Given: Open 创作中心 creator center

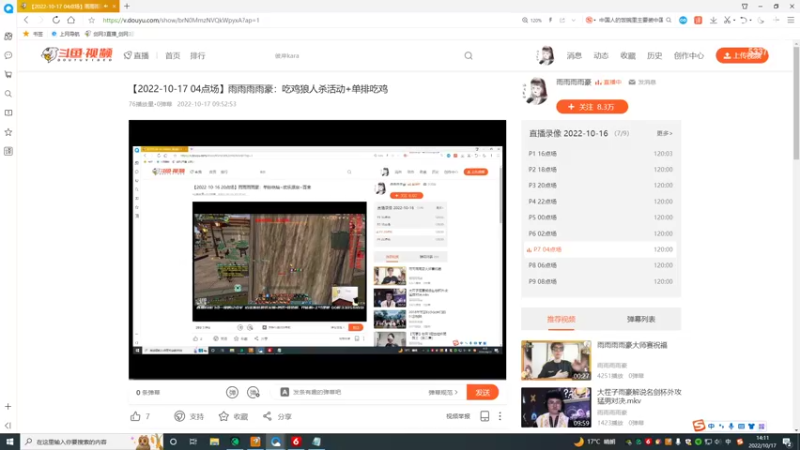Looking at the screenshot, I should [x=689, y=56].
